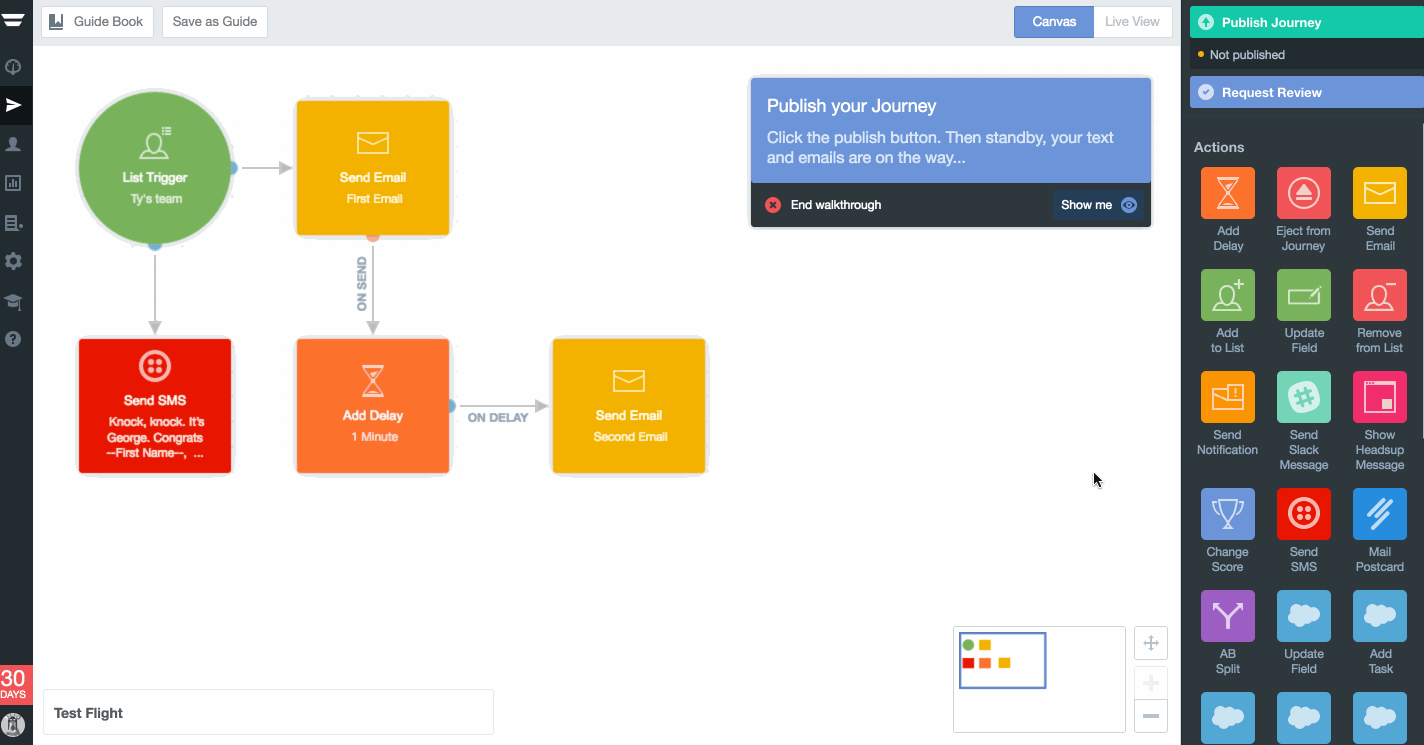
Task: Zoom in with the plus button
Action: coord(1151,683)
